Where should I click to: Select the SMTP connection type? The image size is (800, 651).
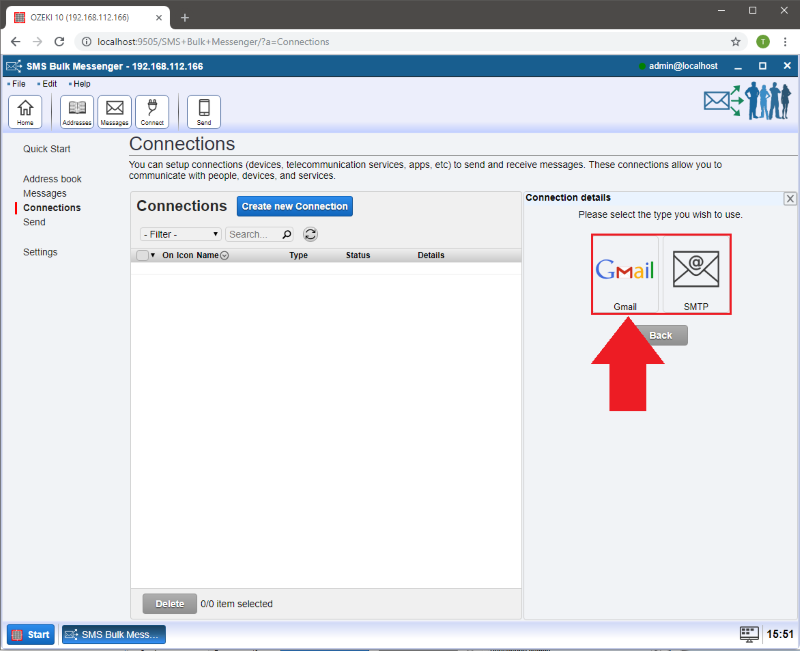tap(696, 274)
